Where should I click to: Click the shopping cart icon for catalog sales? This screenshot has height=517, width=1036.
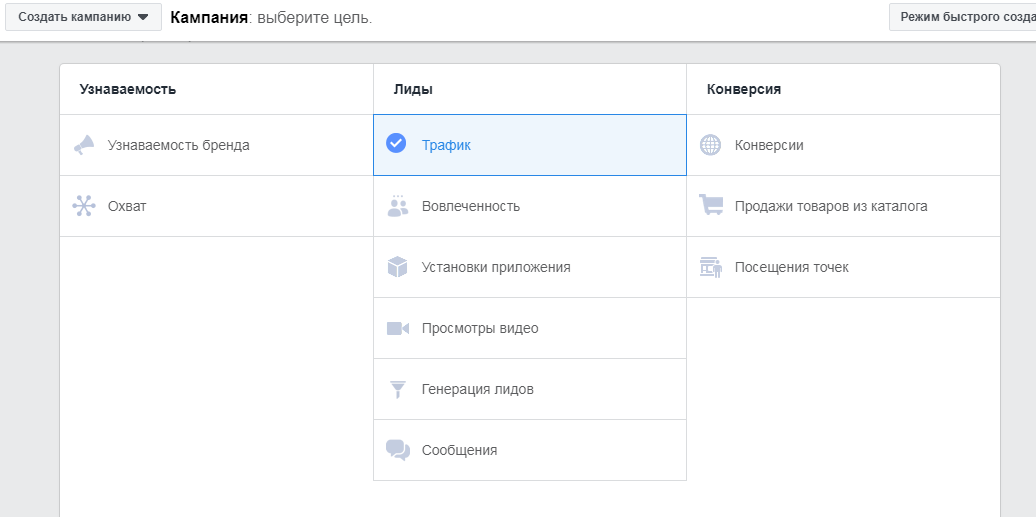(710, 206)
